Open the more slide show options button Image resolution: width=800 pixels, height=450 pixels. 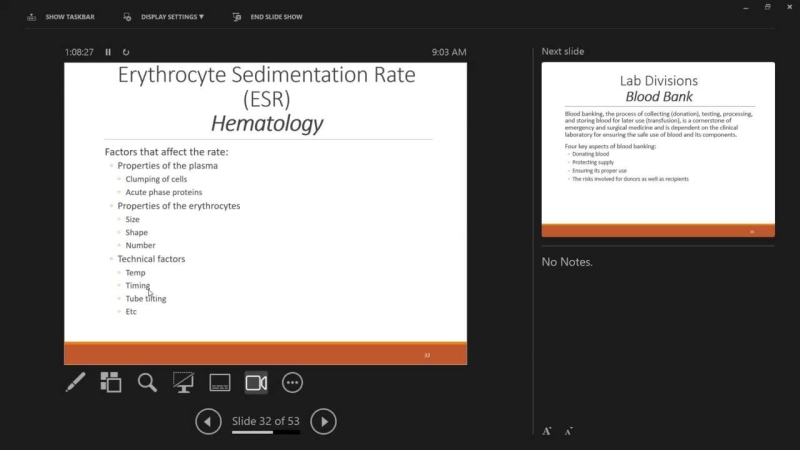[292, 382]
